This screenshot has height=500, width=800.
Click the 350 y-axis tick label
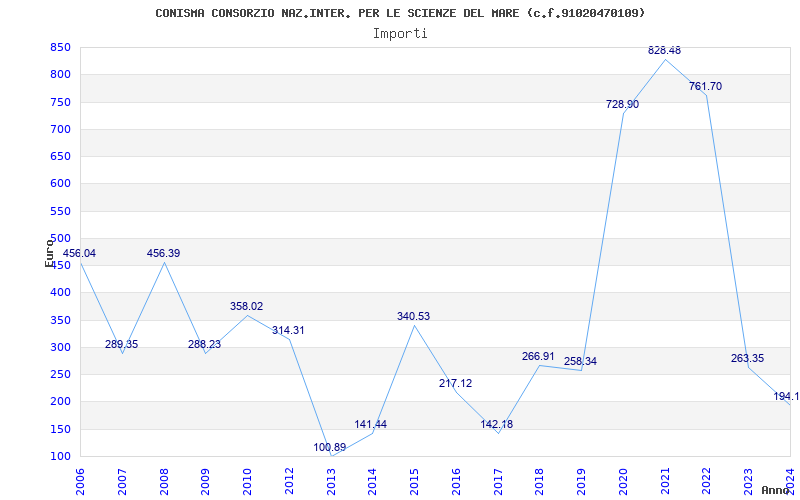59,321
